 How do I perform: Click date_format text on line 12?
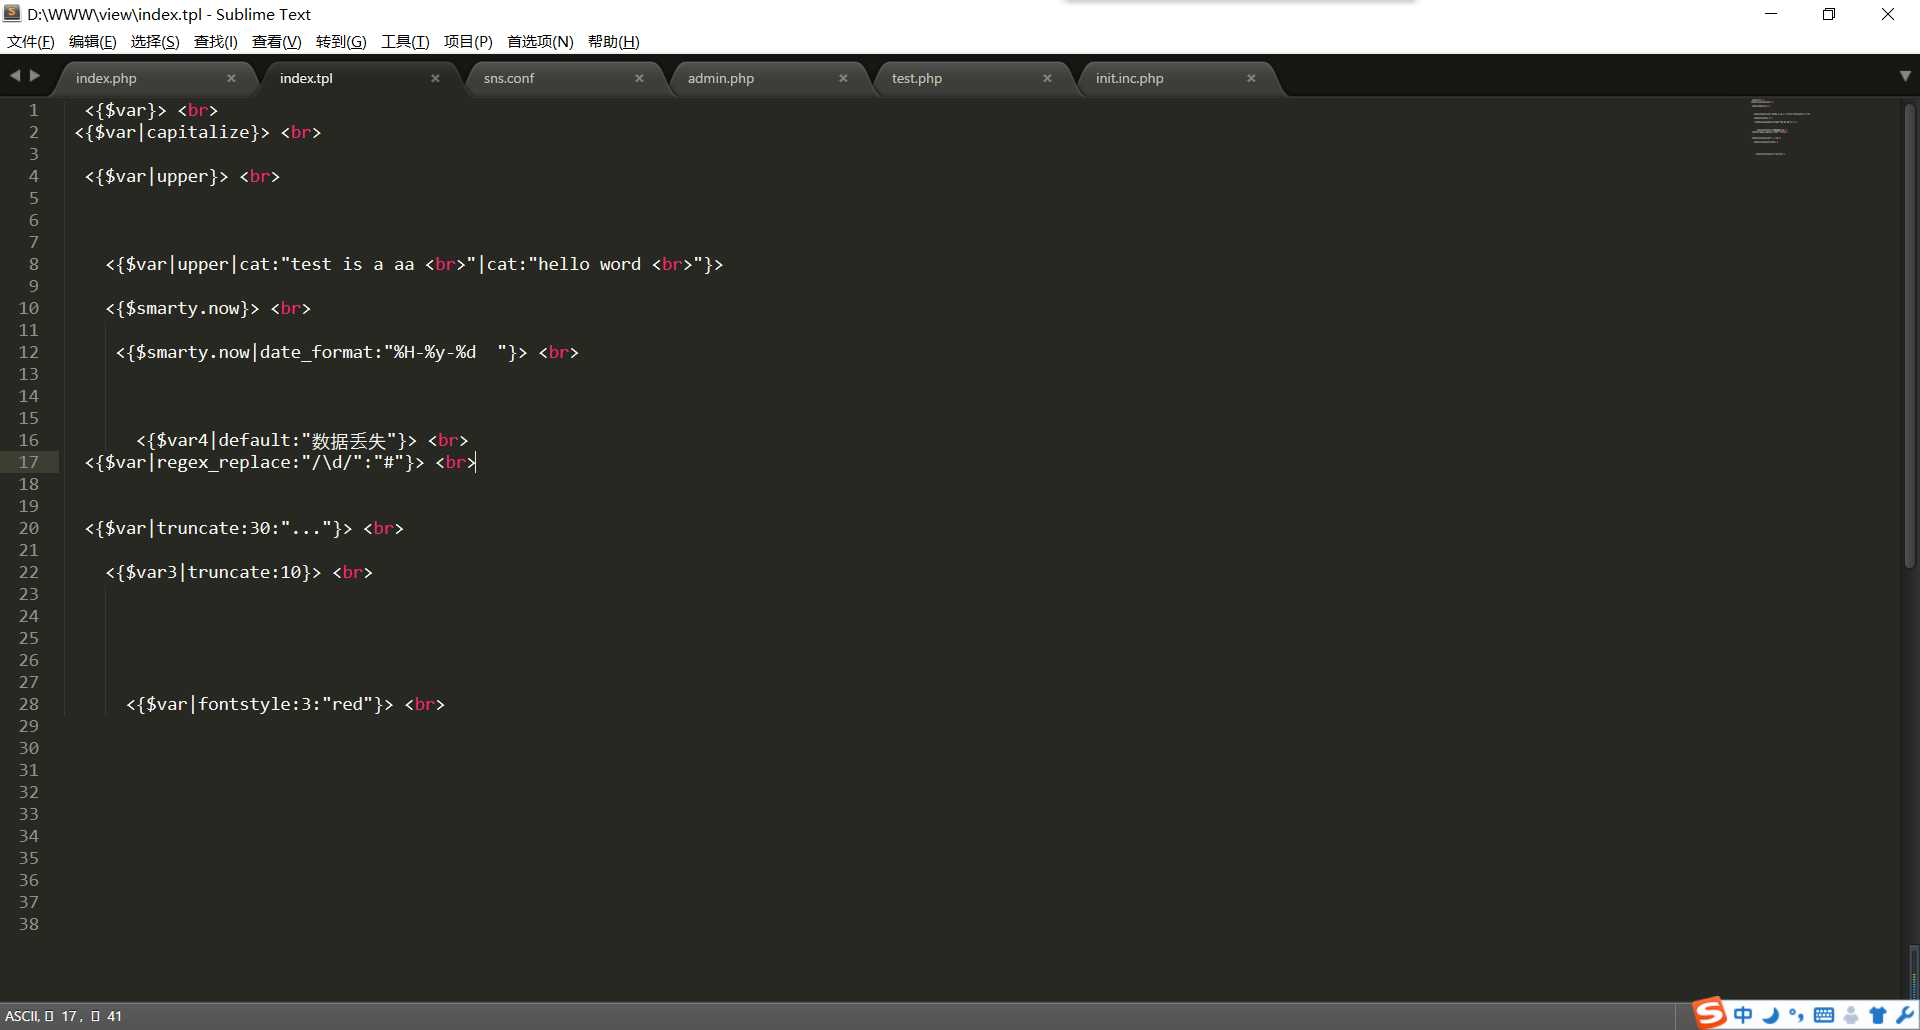click(316, 352)
